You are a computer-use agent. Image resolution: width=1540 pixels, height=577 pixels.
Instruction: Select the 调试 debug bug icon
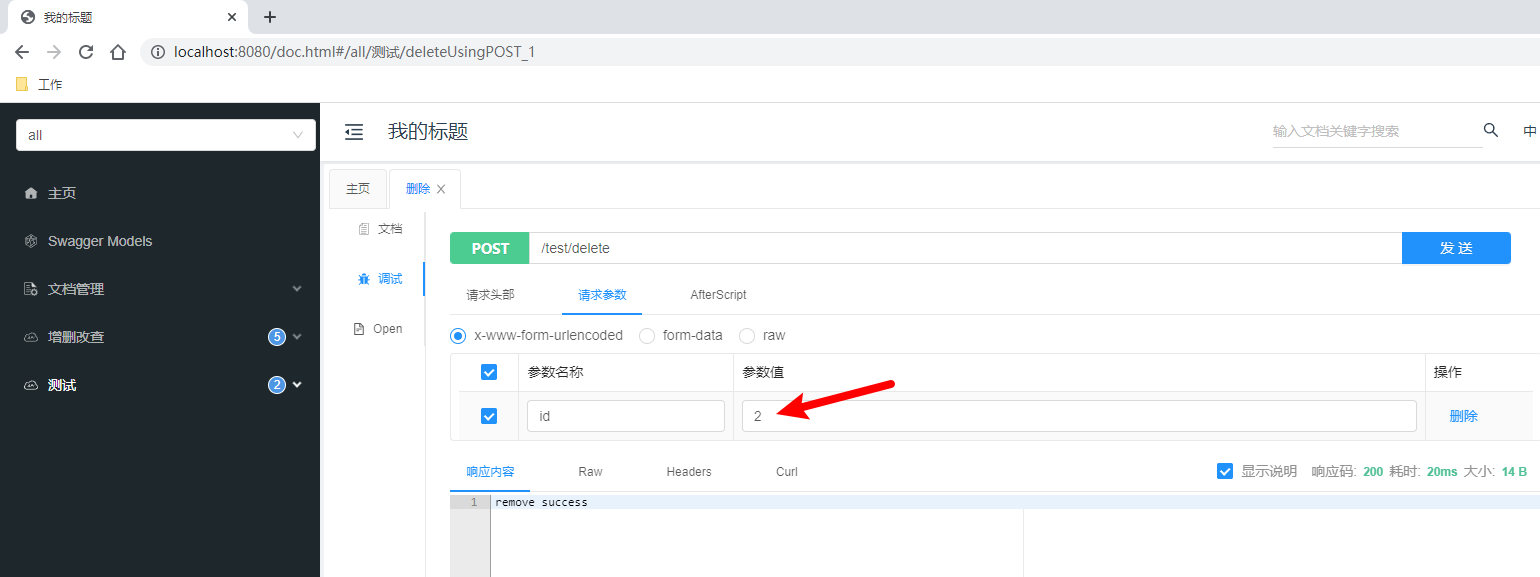point(364,279)
